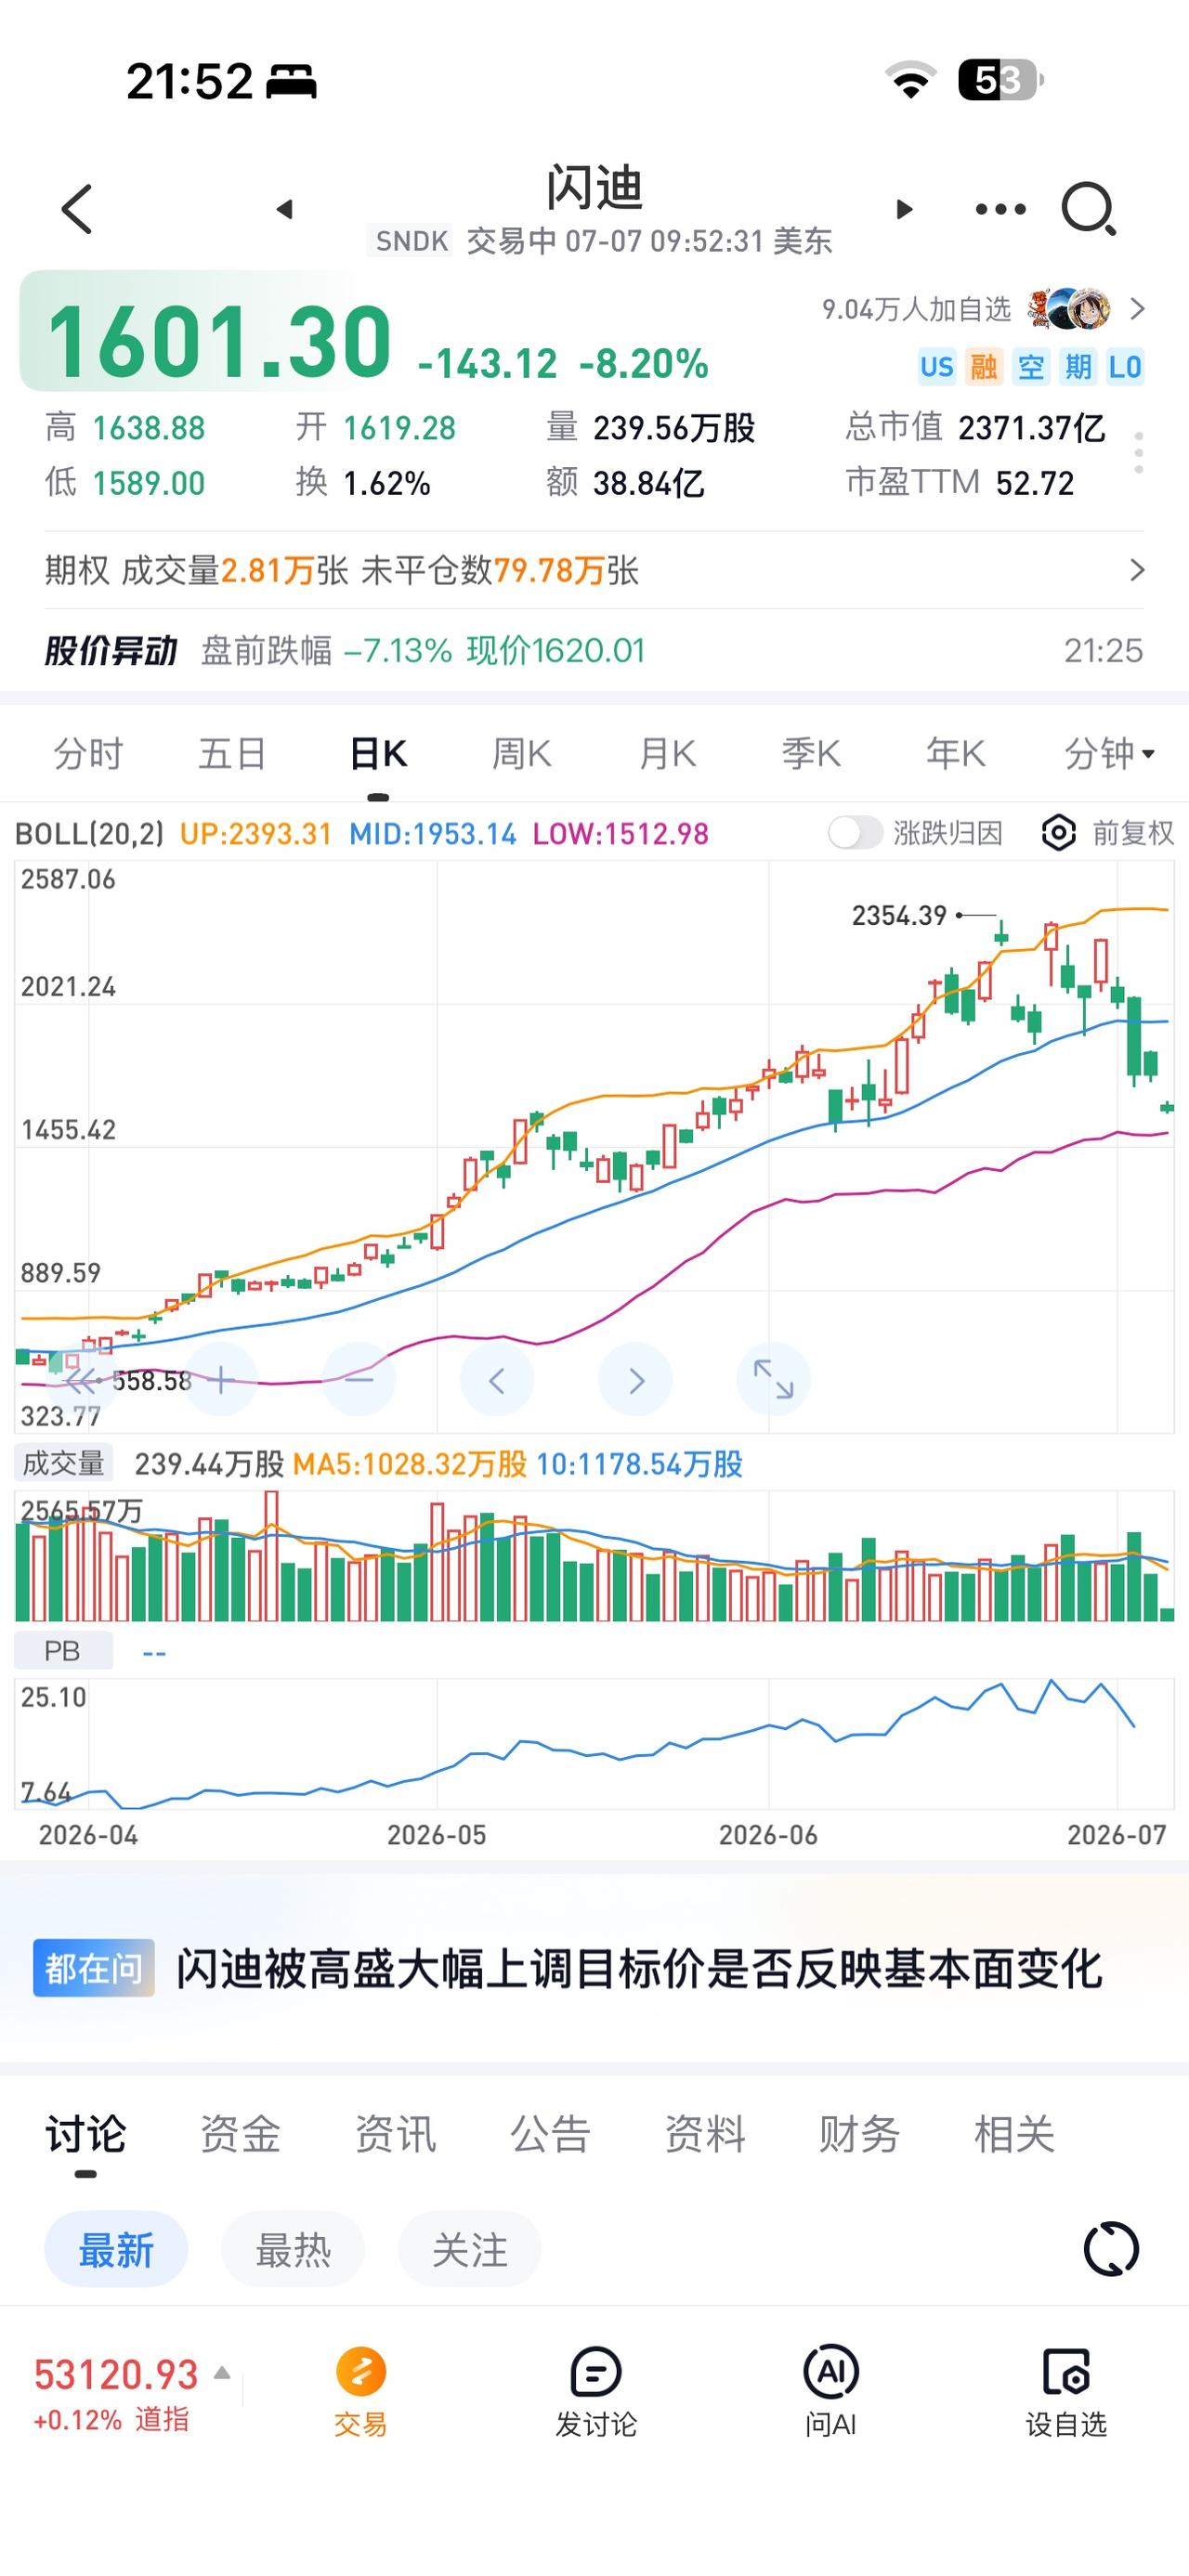Image resolution: width=1189 pixels, height=2576 pixels.
Task: Tap the 交易 trade button
Action: [x=361, y=2392]
